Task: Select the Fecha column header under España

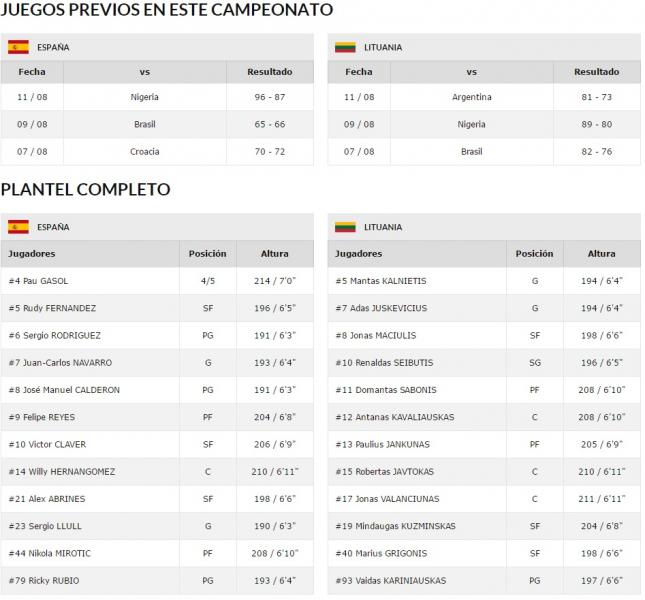Action: tap(32, 72)
